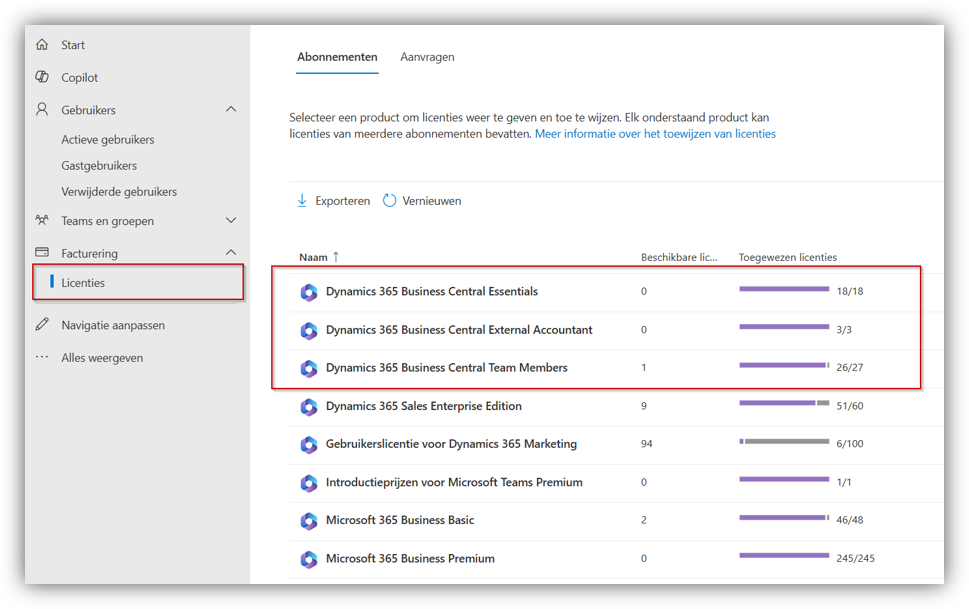
Task: Click the Microsoft 365 Business Basic icon
Action: point(309,521)
